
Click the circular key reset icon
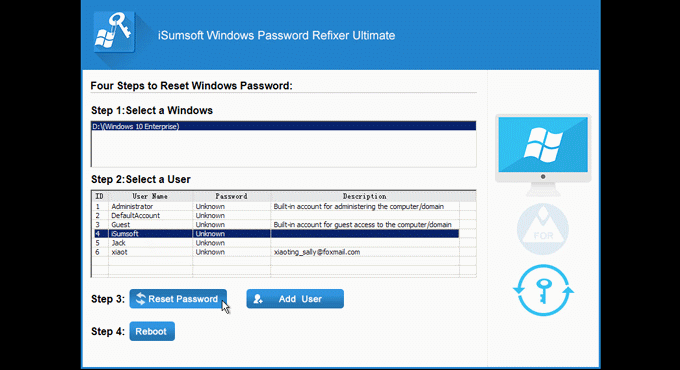tap(543, 290)
